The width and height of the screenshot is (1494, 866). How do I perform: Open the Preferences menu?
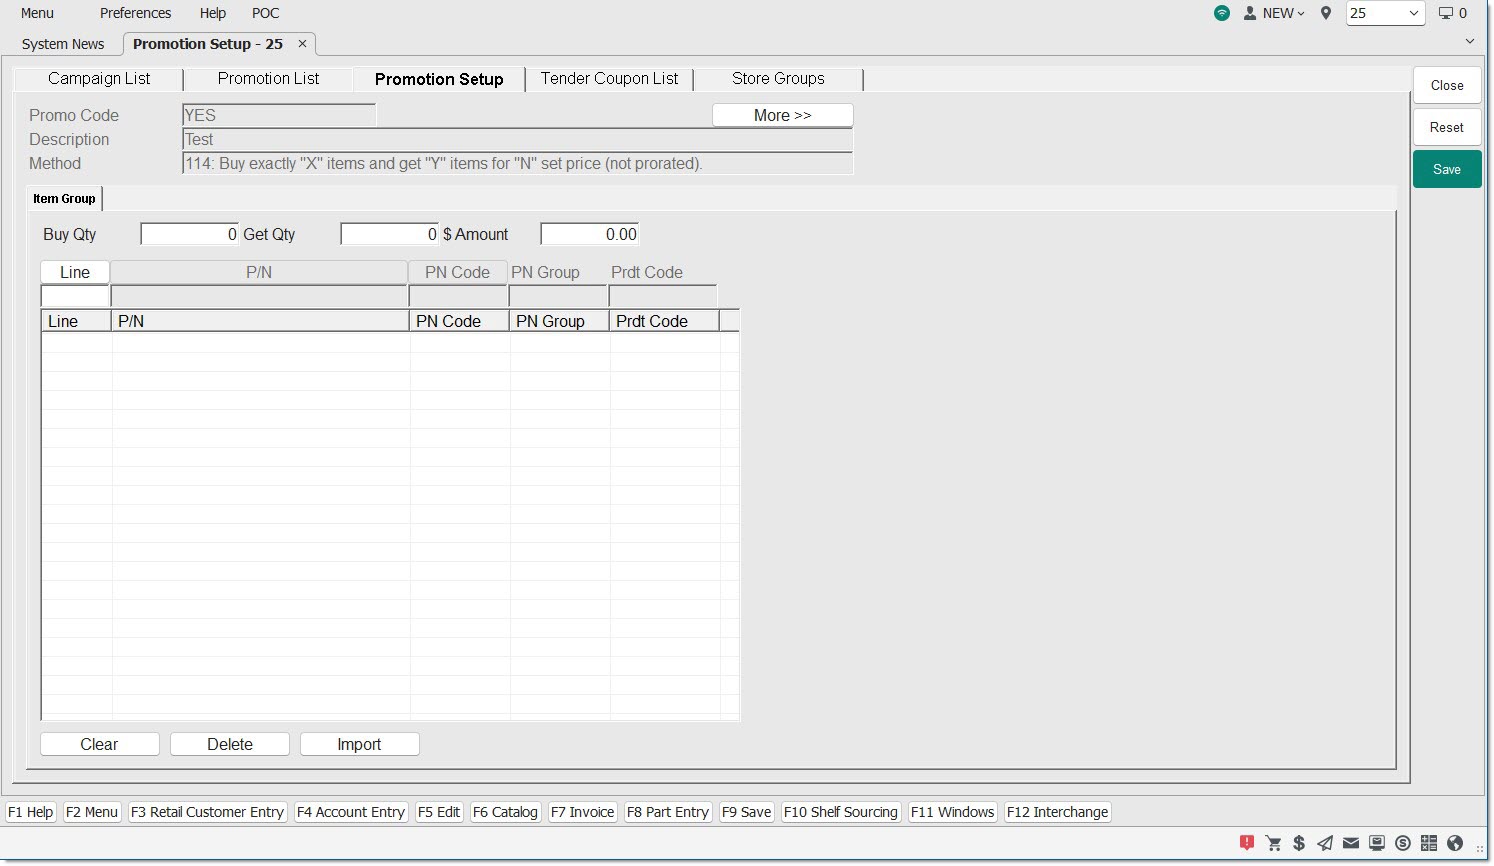135,13
